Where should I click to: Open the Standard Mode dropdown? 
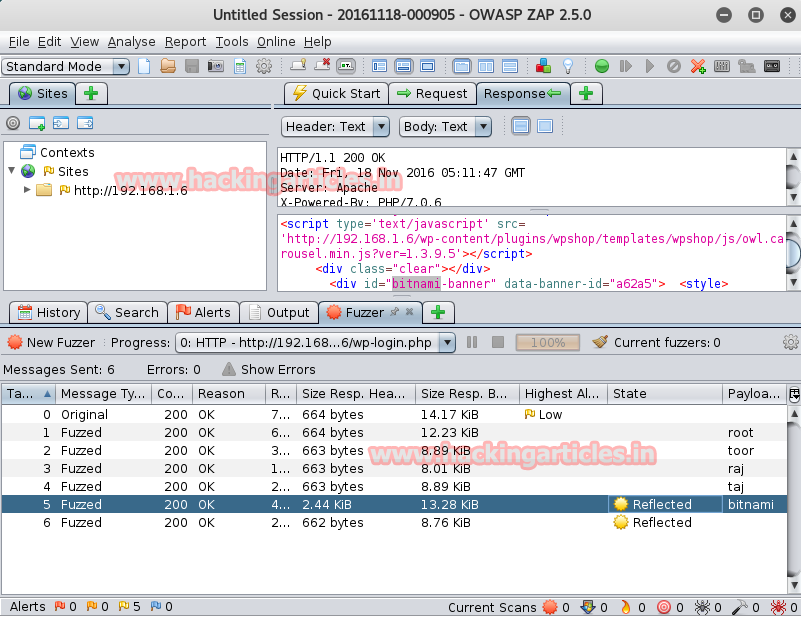coord(66,66)
